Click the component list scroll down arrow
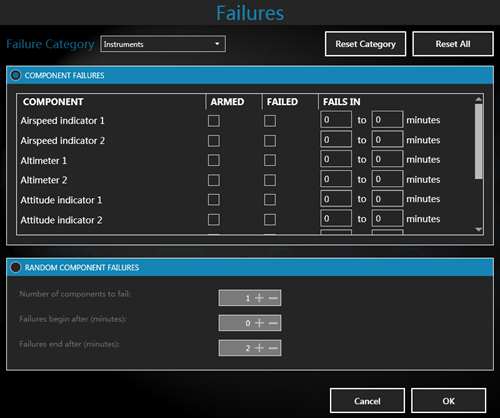Viewport: 500px width, 418px height. 479,230
